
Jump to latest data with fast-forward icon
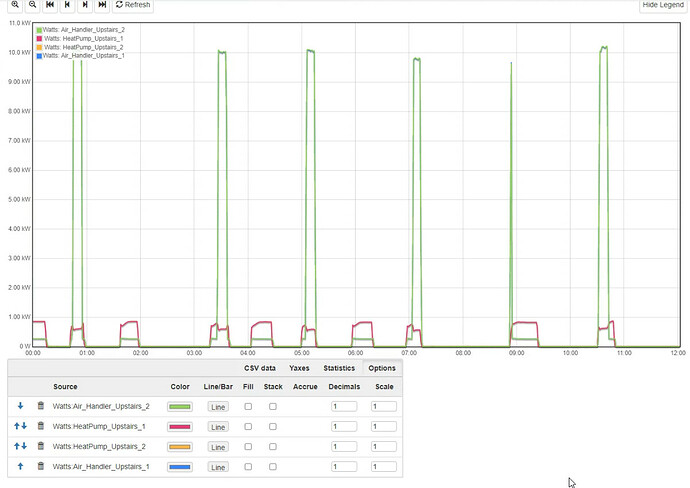[102, 4]
